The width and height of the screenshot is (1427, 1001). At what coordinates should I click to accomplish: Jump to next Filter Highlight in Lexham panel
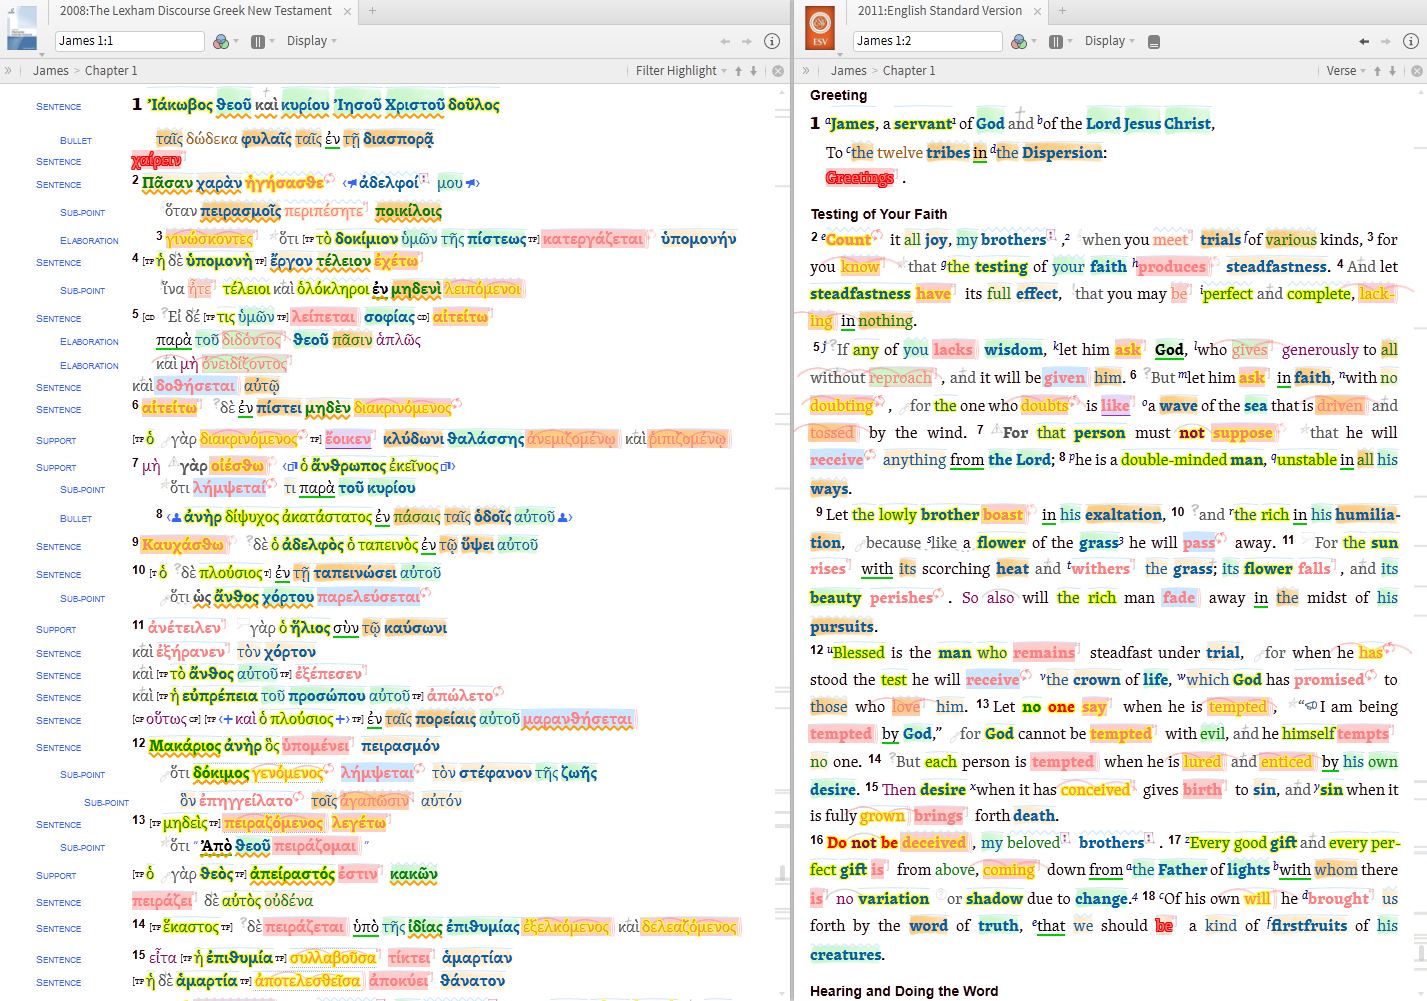pos(754,71)
